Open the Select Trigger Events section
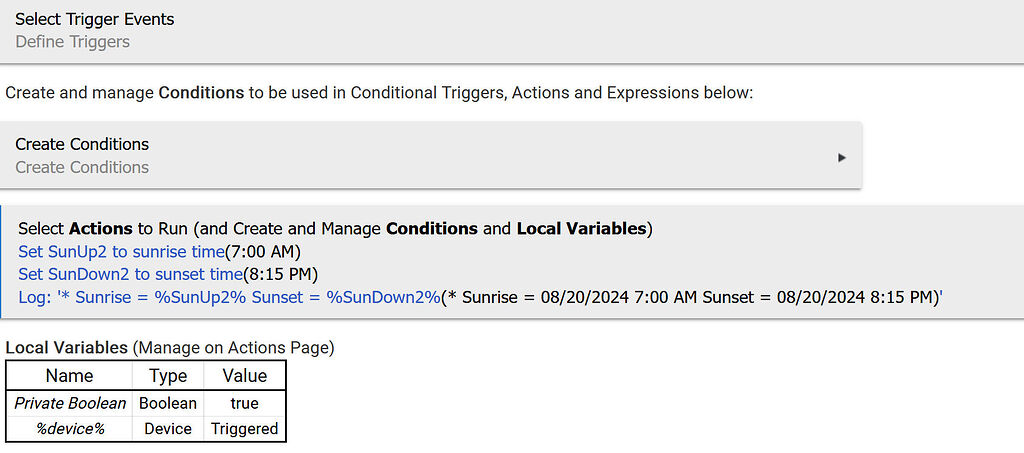The width and height of the screenshot is (1024, 453). pos(95,19)
